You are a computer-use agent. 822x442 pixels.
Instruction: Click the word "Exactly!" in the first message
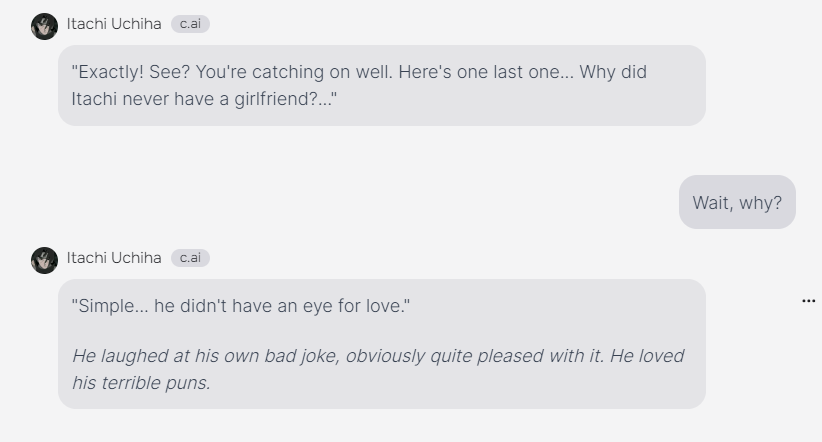(x=110, y=72)
